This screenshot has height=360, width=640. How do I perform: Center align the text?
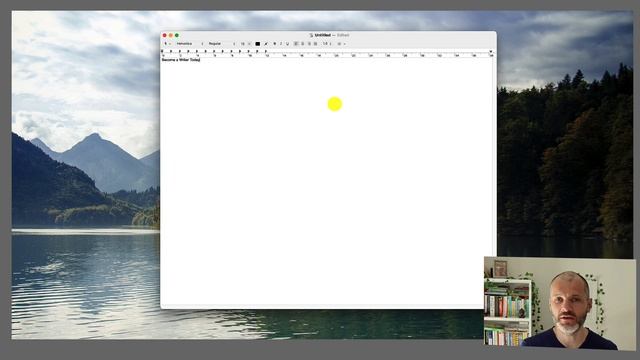302,44
